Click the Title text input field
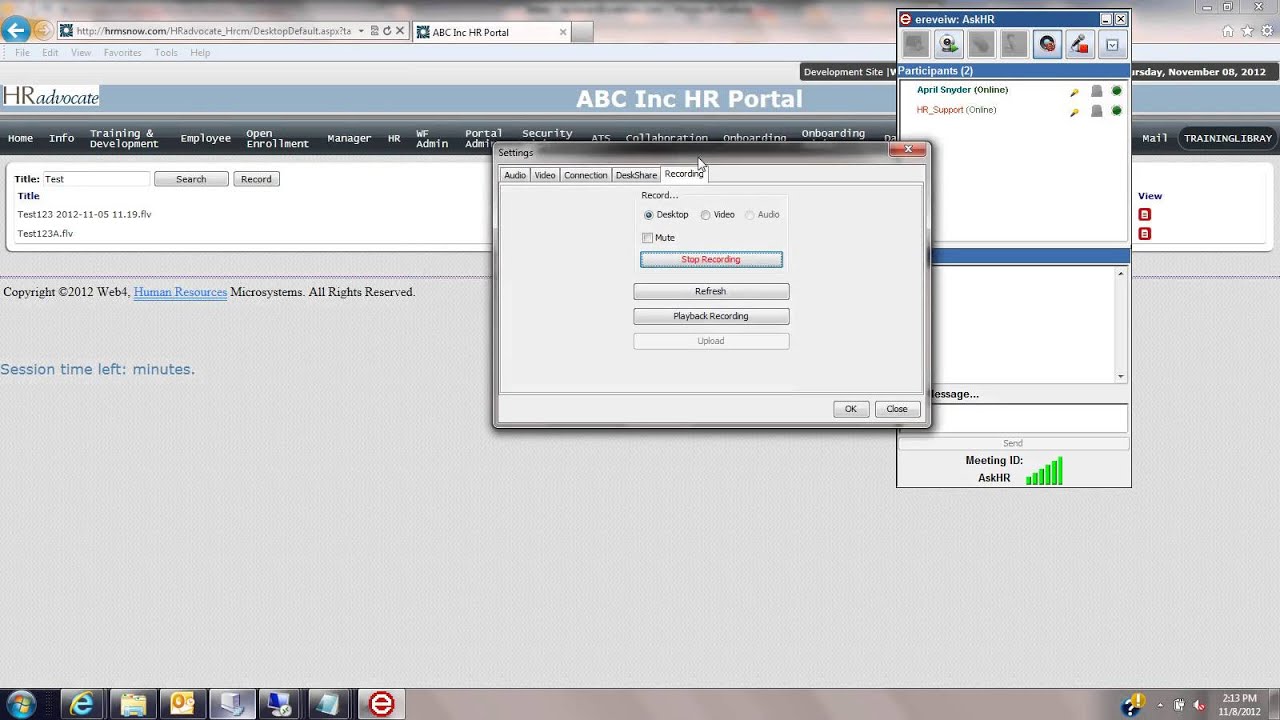Screen dimensions: 1280x720 click(x=96, y=179)
